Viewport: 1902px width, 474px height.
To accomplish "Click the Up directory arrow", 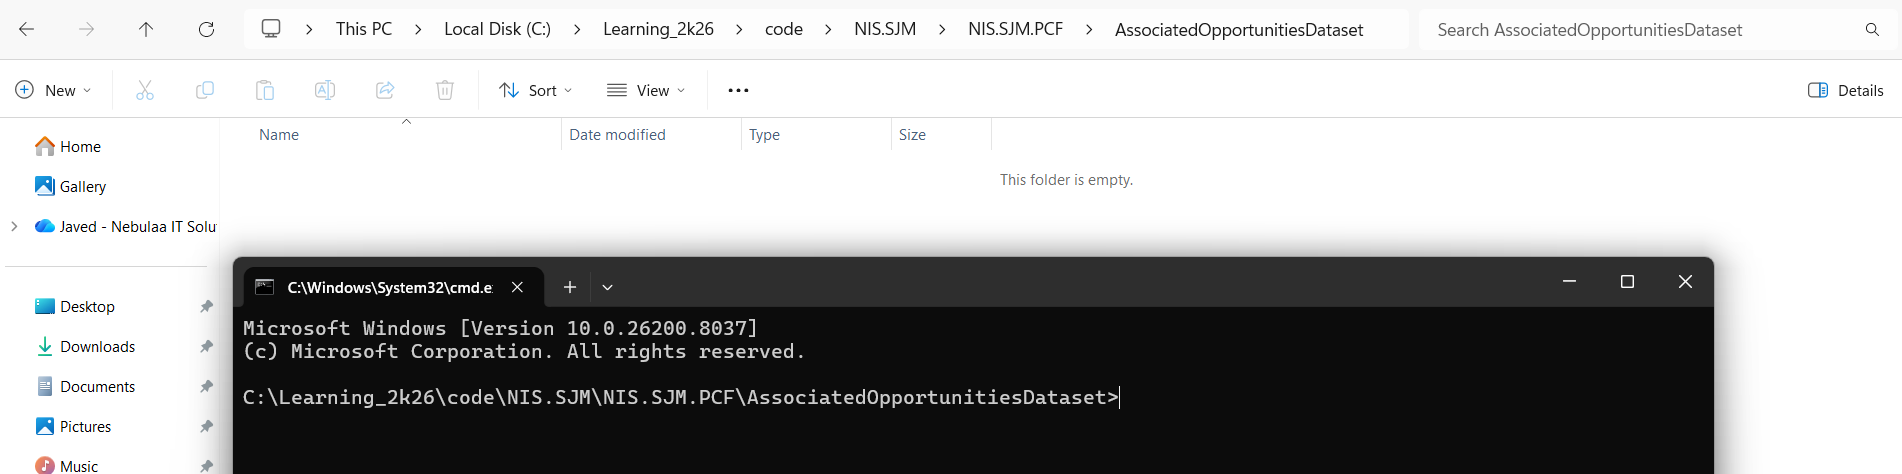I will tap(146, 30).
